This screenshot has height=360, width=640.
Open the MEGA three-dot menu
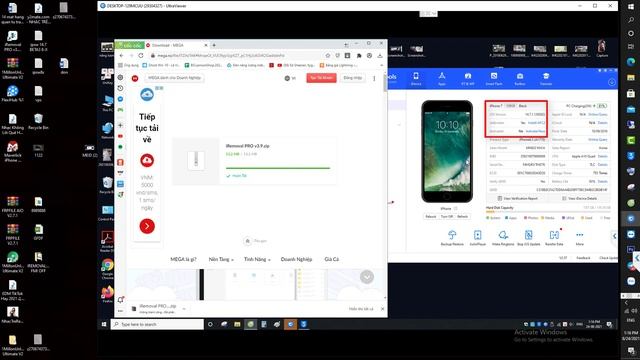(374, 78)
